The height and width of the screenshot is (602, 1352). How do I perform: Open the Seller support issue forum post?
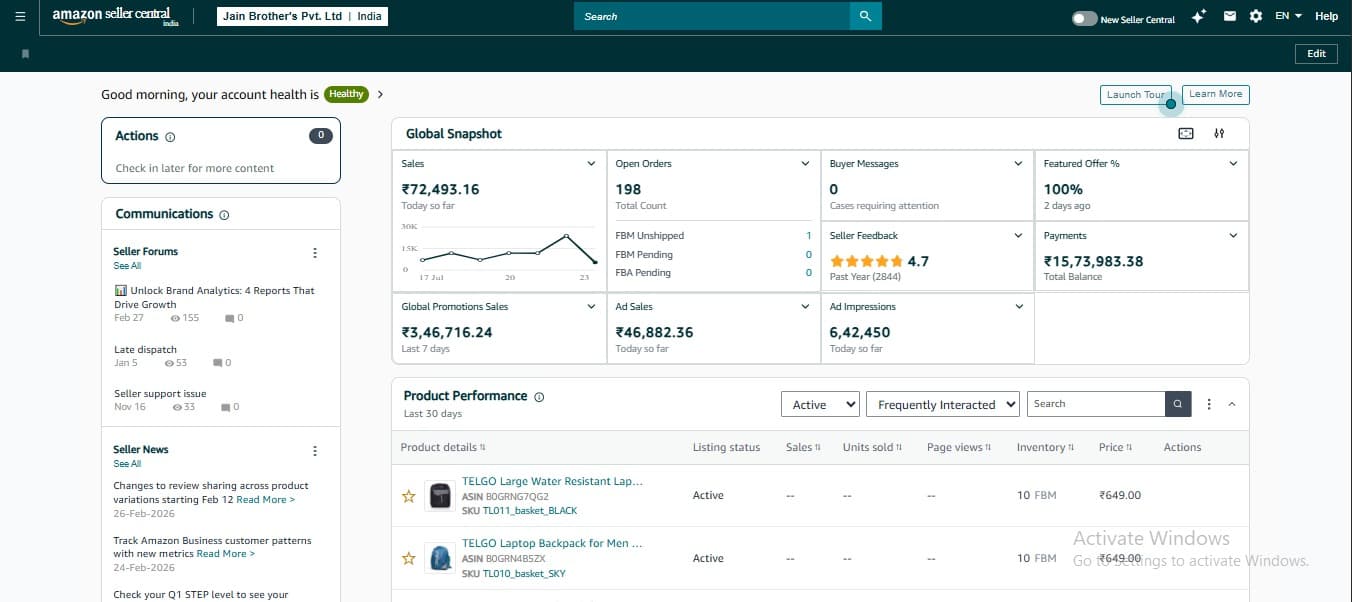click(x=160, y=394)
